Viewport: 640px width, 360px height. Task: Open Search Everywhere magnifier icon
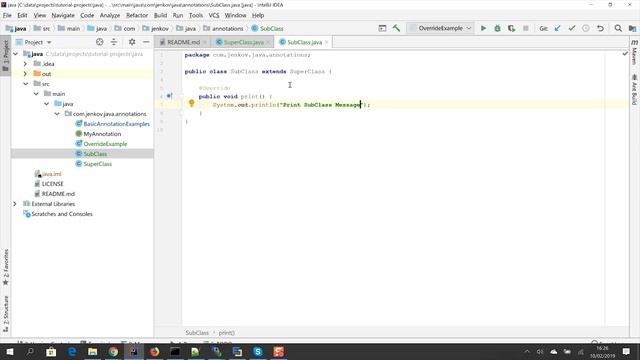click(618, 28)
